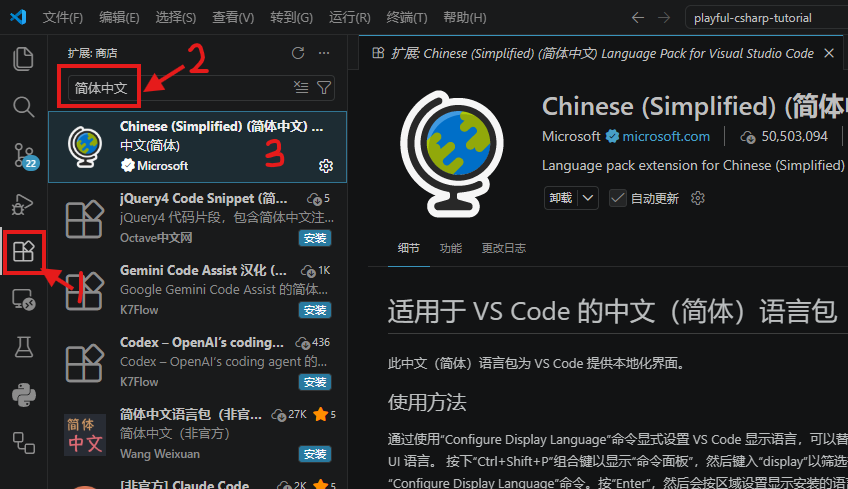The image size is (848, 489).
Task: Toggle the 自动更新 checkbox
Action: click(617, 199)
